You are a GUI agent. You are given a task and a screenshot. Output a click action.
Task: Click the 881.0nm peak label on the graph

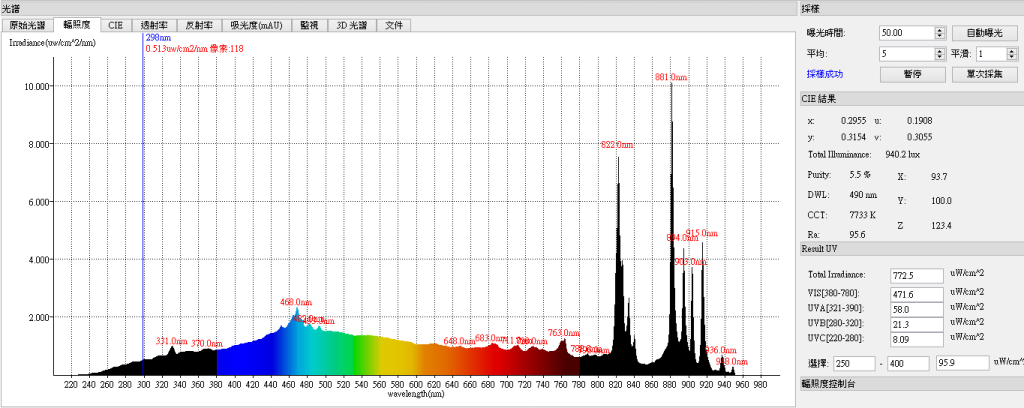click(670, 77)
